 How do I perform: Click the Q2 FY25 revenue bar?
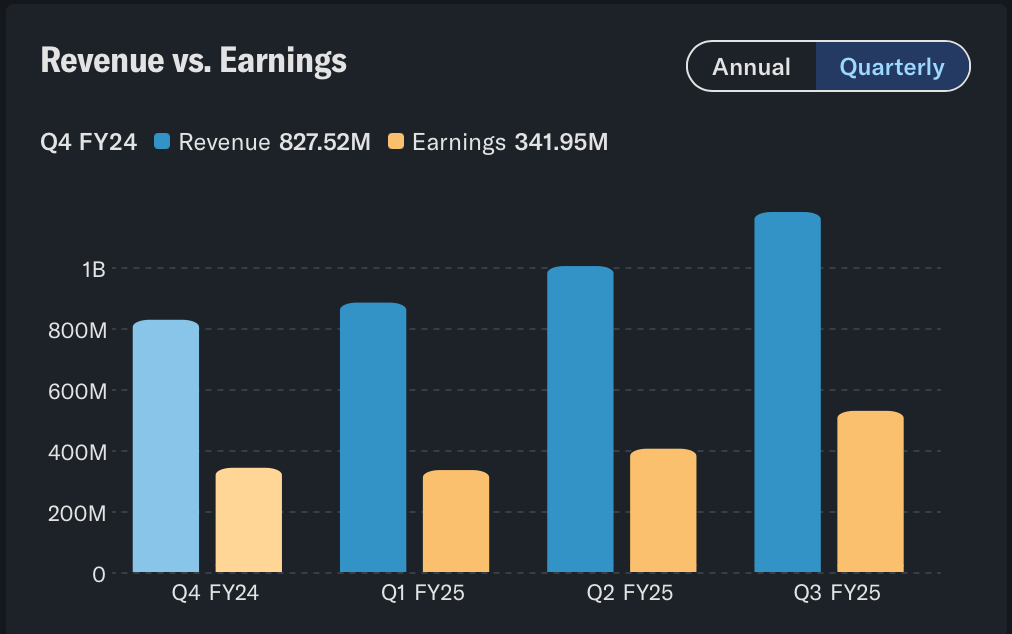580,419
